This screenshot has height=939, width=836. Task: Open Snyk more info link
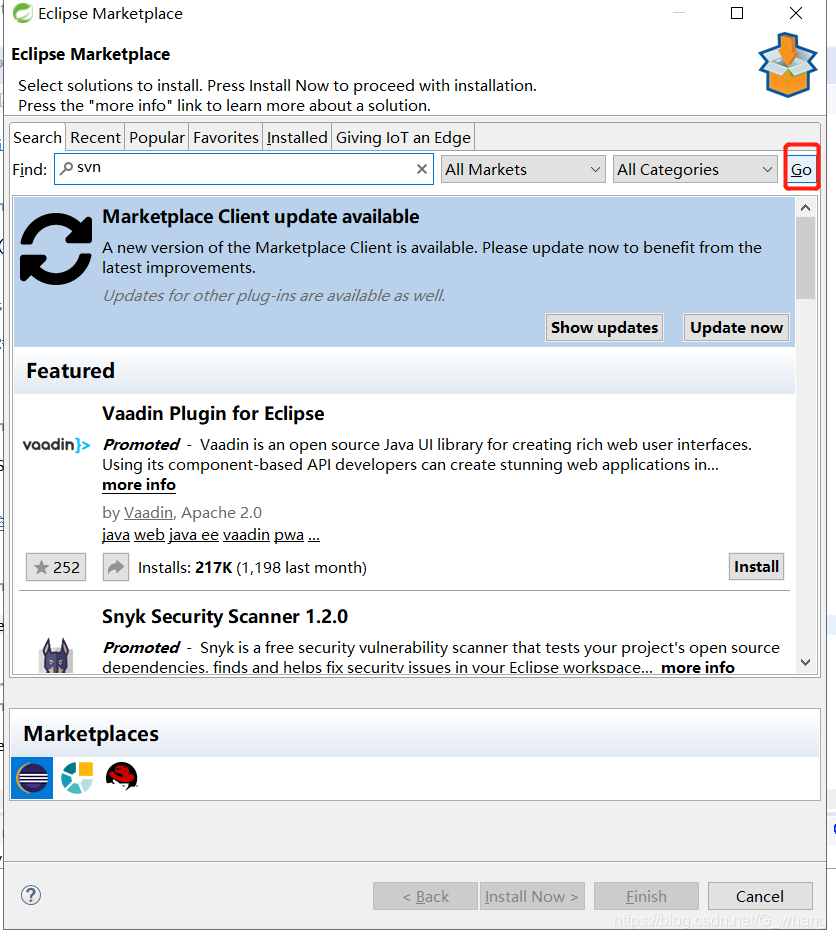698,667
